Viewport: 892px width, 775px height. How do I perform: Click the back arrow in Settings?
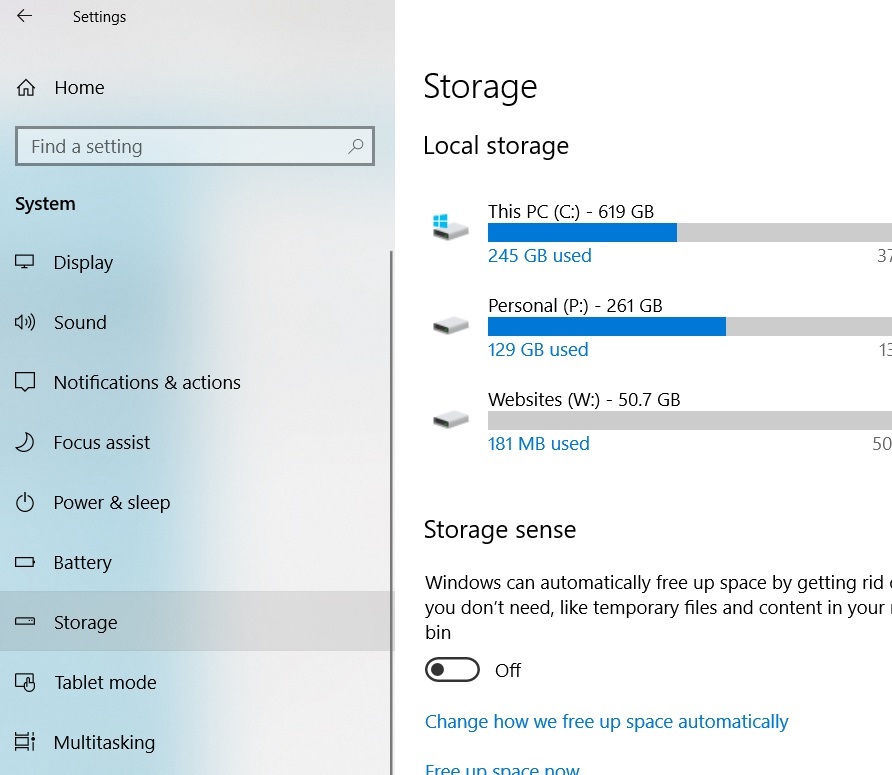[x=24, y=16]
